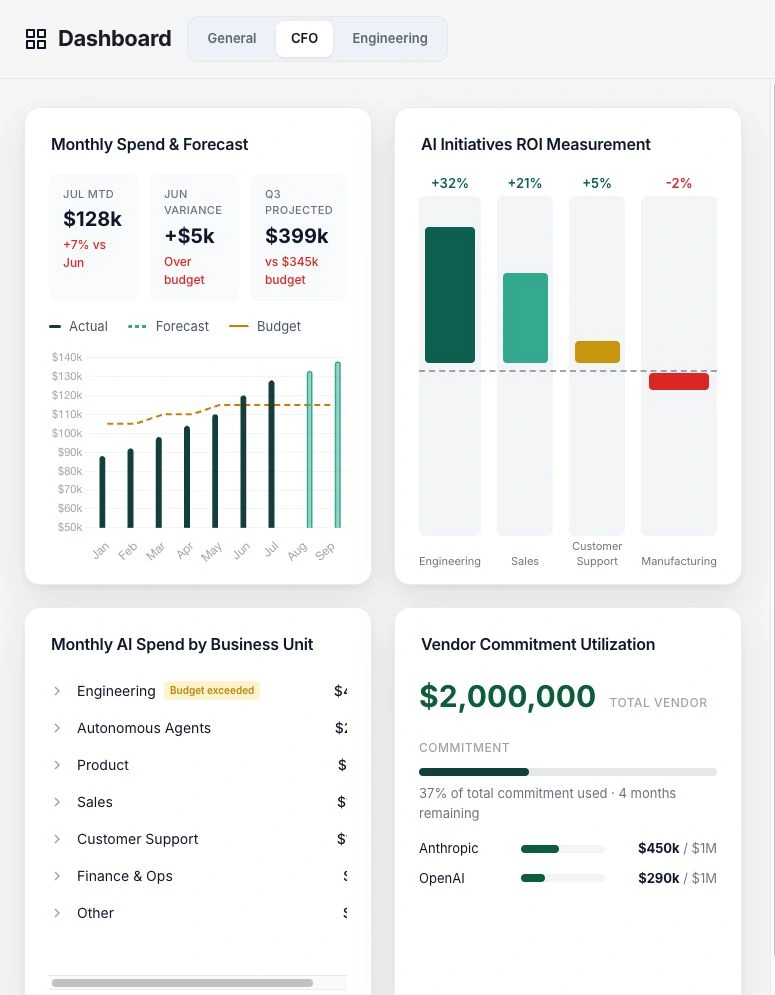Click the Manufacturing red ROI bar
775x995 pixels.
point(679,381)
